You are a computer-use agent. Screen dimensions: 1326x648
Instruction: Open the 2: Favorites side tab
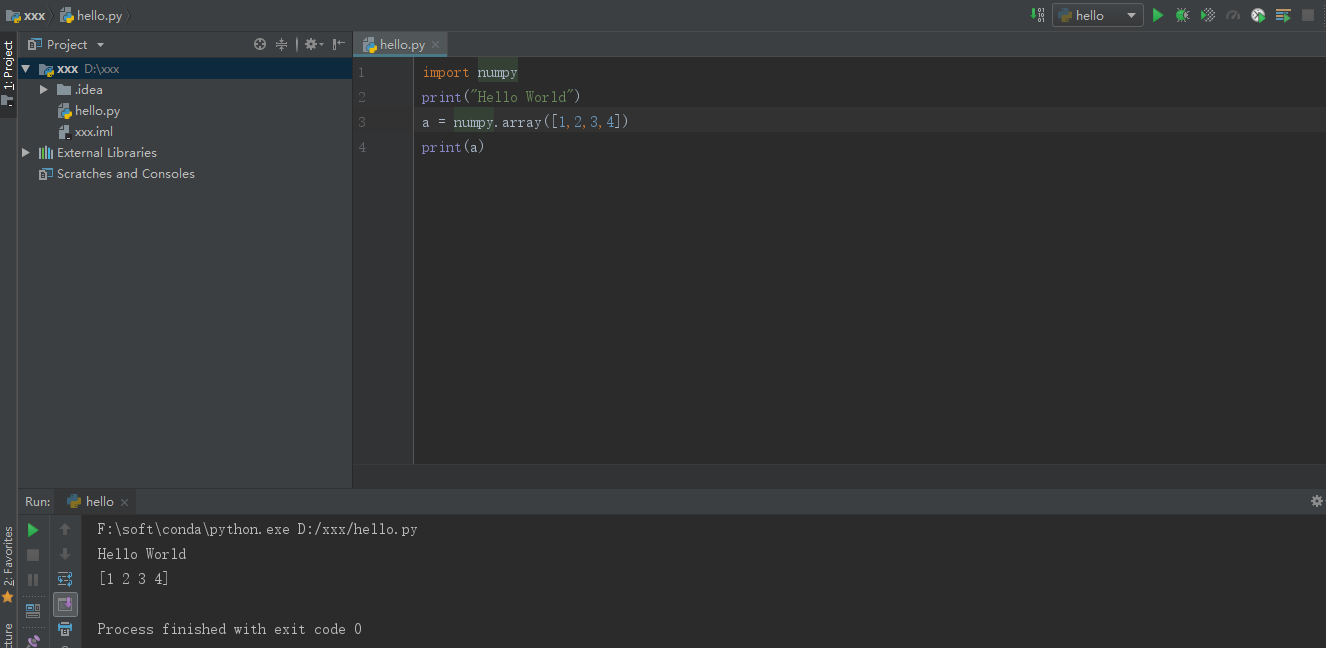(x=8, y=565)
